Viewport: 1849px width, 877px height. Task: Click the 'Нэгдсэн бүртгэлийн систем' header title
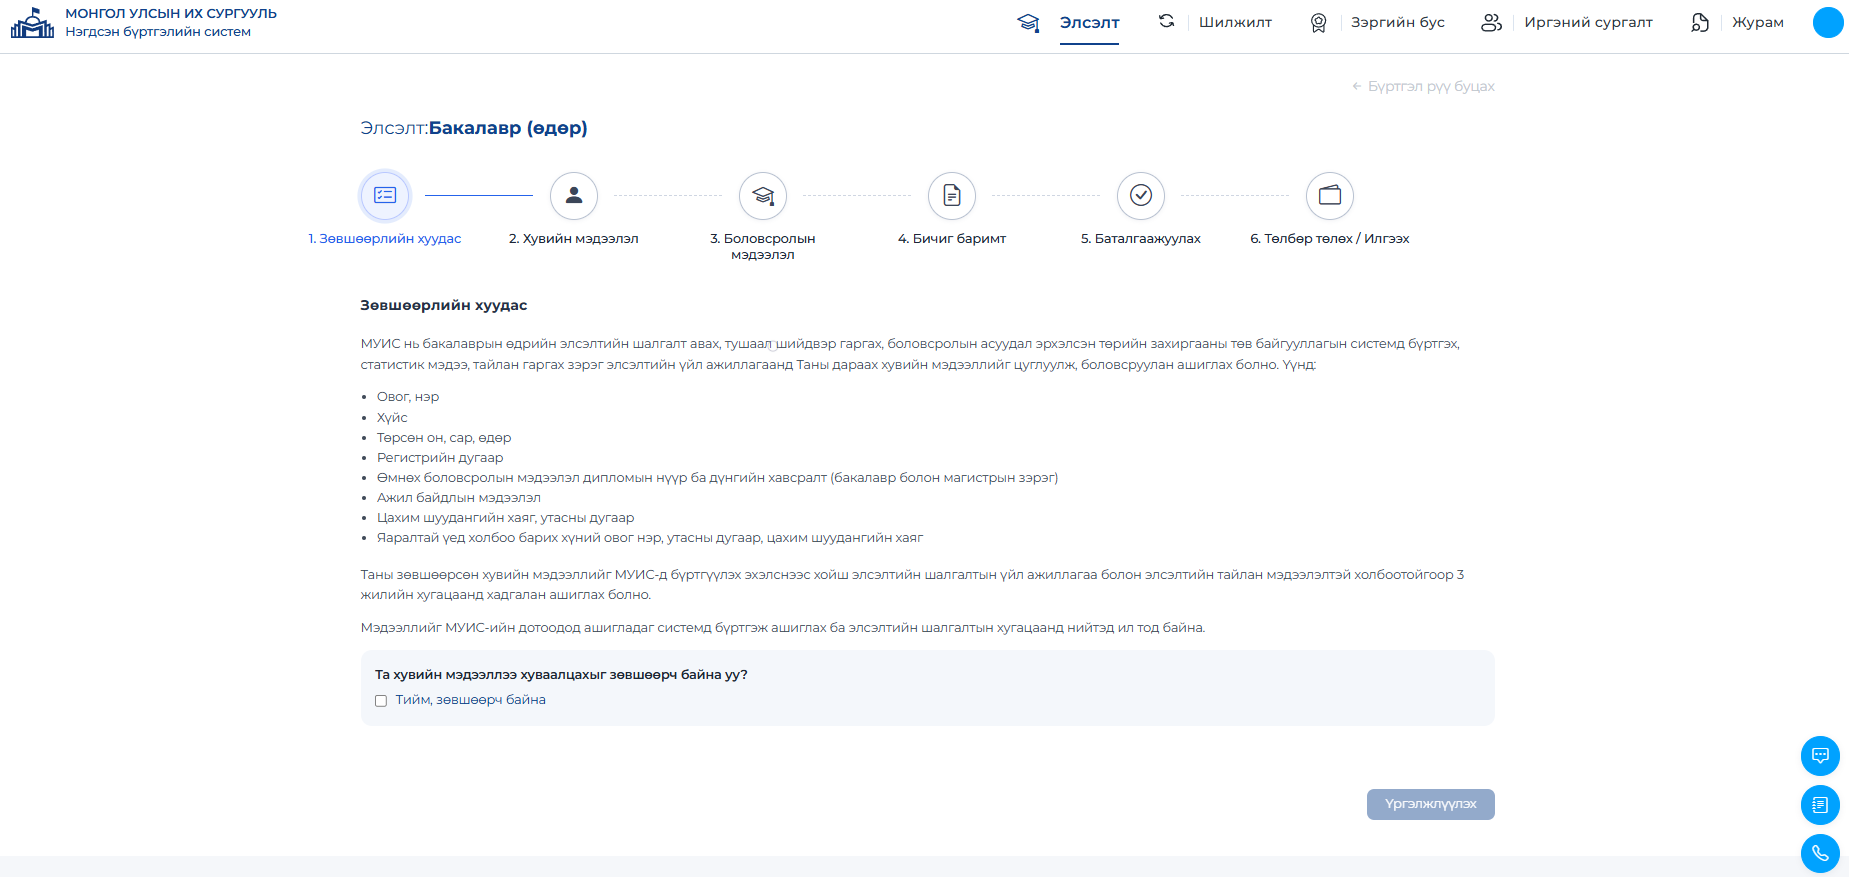click(158, 32)
